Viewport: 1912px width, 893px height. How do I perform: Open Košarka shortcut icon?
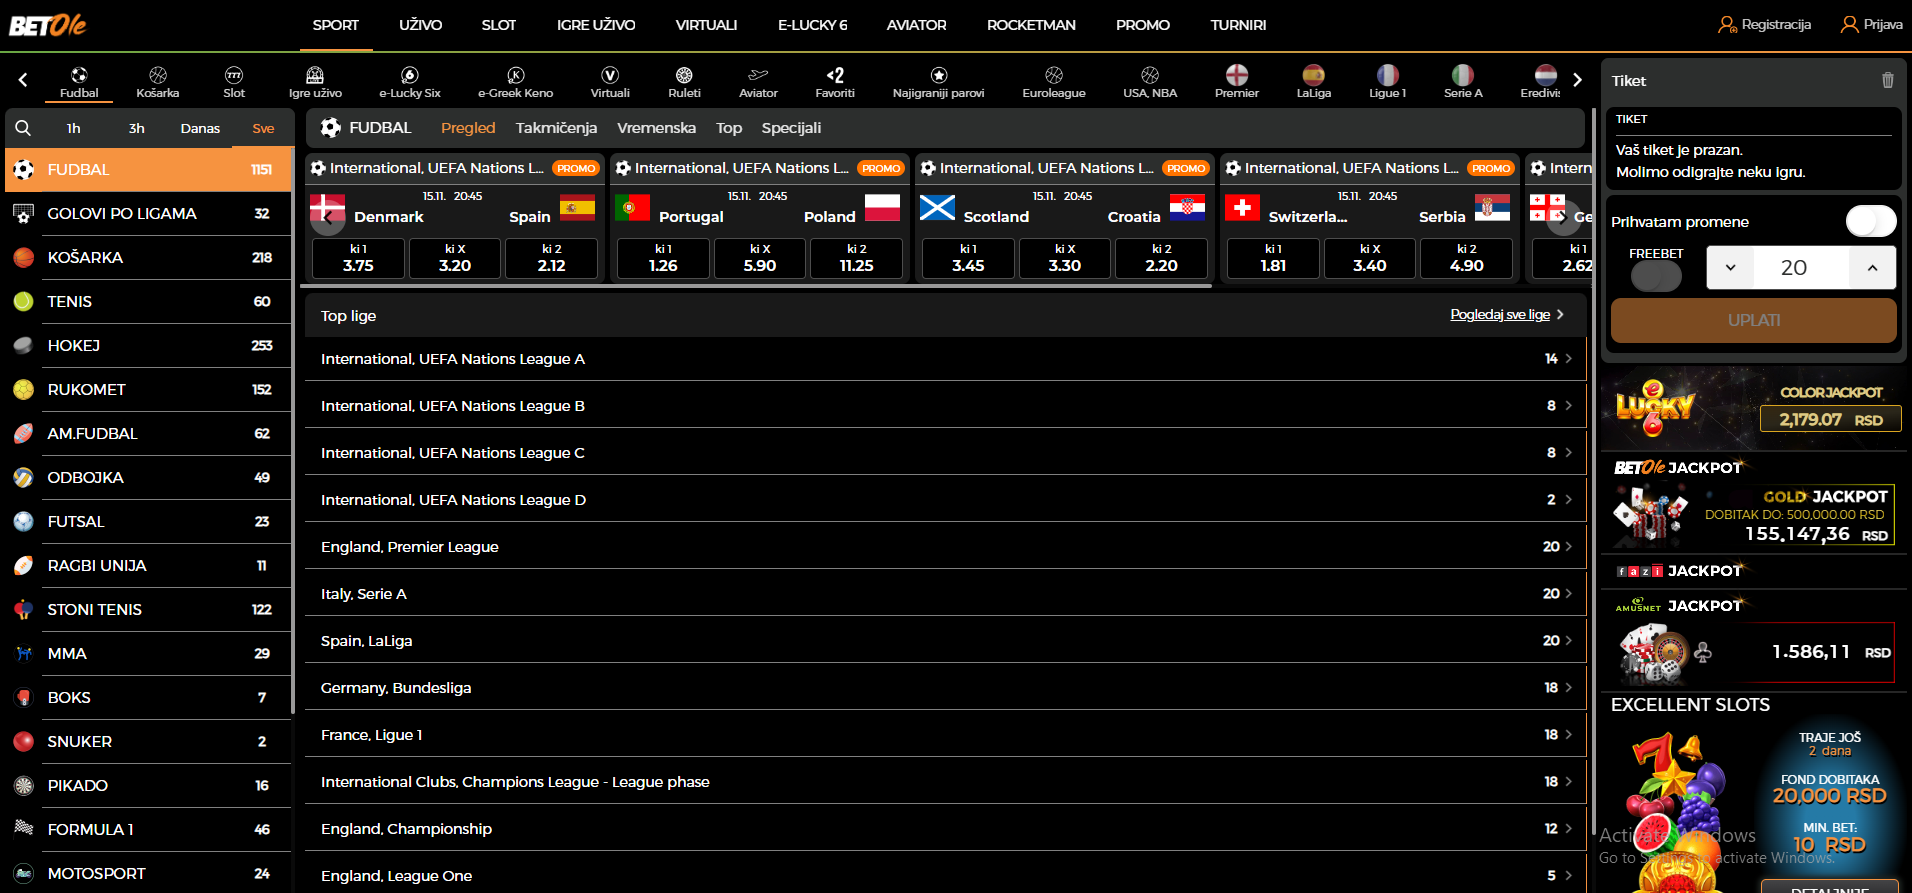pos(158,75)
